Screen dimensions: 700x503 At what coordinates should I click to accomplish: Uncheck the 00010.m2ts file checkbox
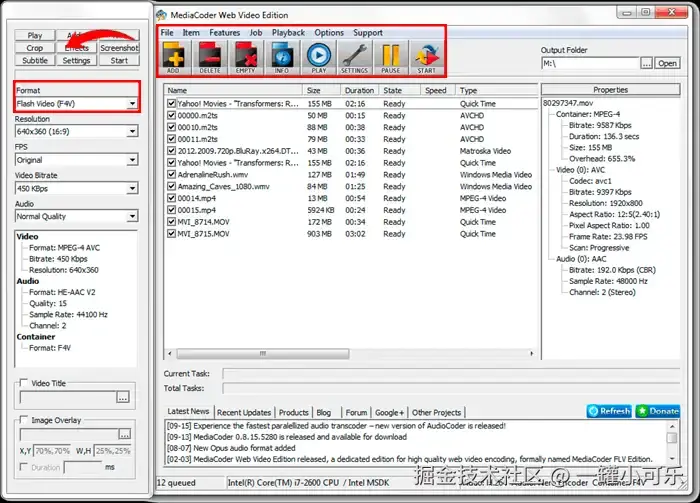[171, 127]
